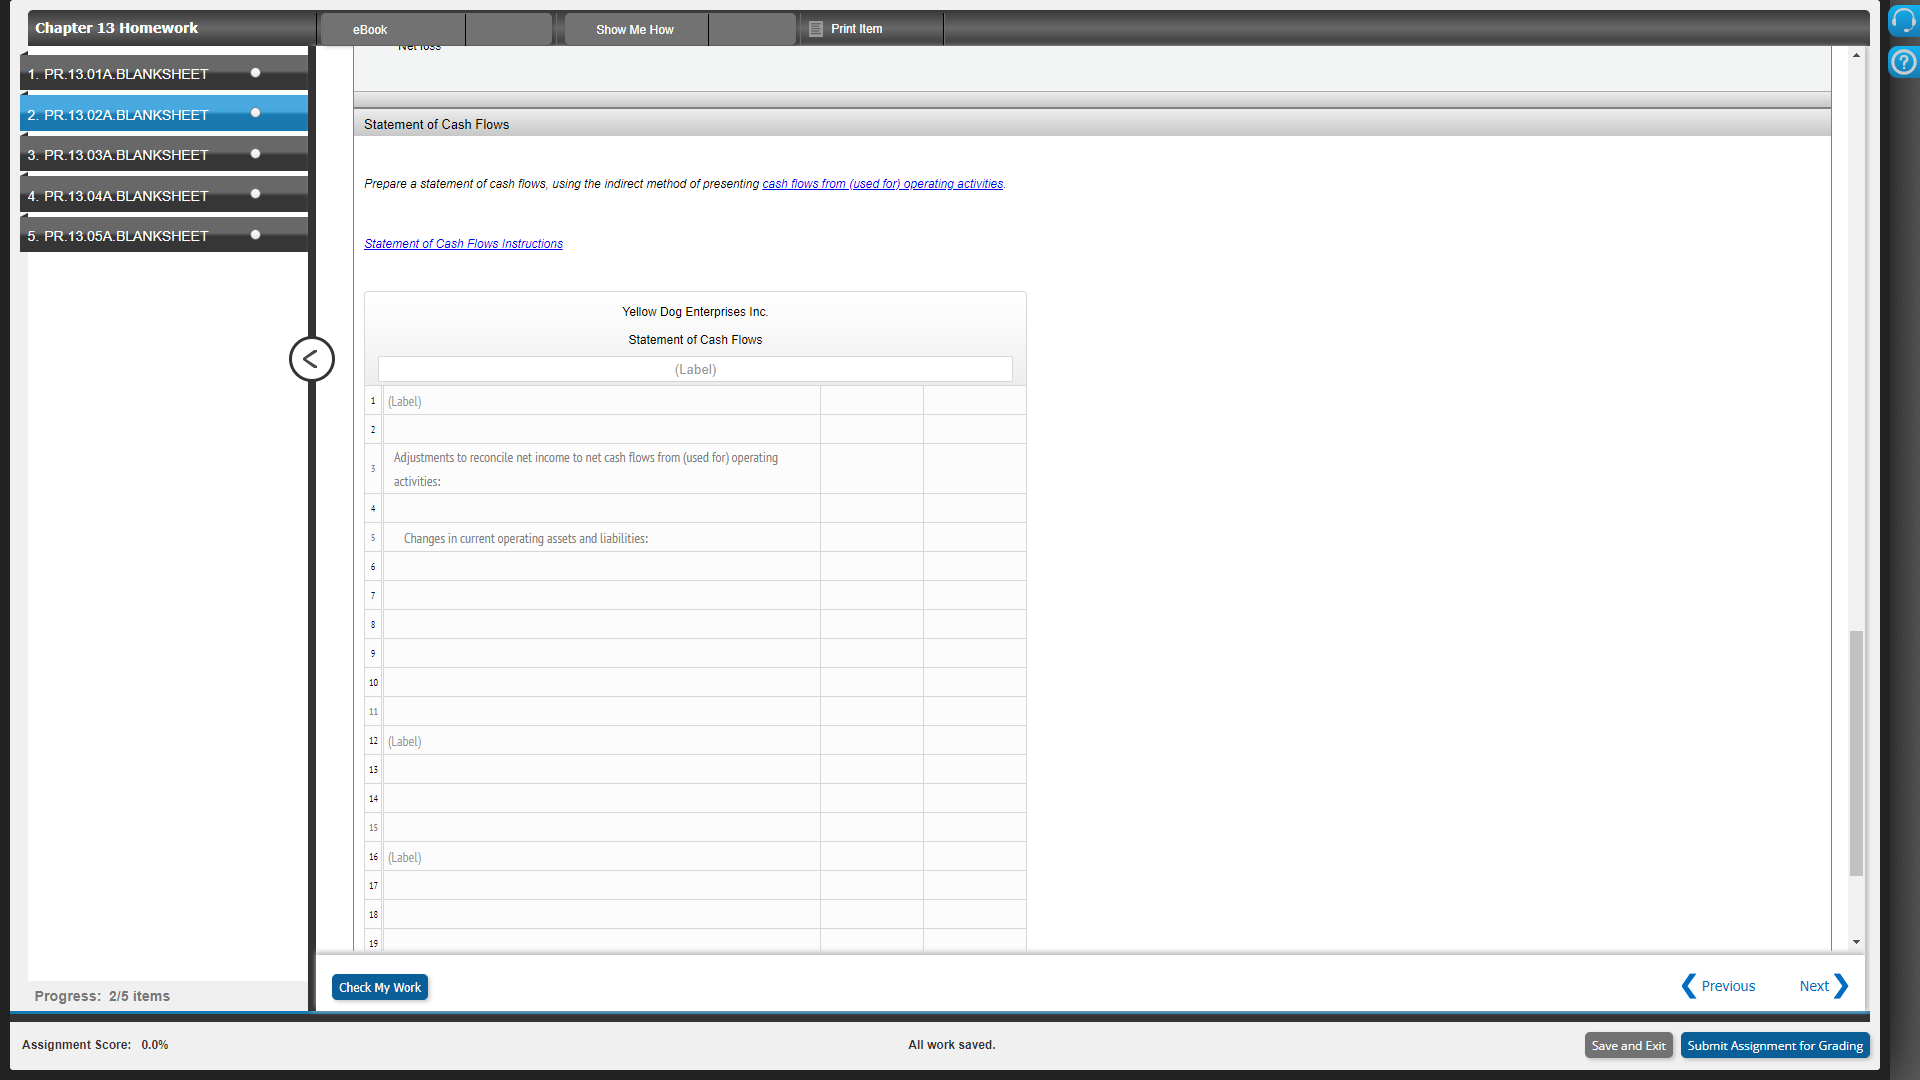Click the scrollbar down arrow
1920x1080 pixels.
tap(1857, 941)
